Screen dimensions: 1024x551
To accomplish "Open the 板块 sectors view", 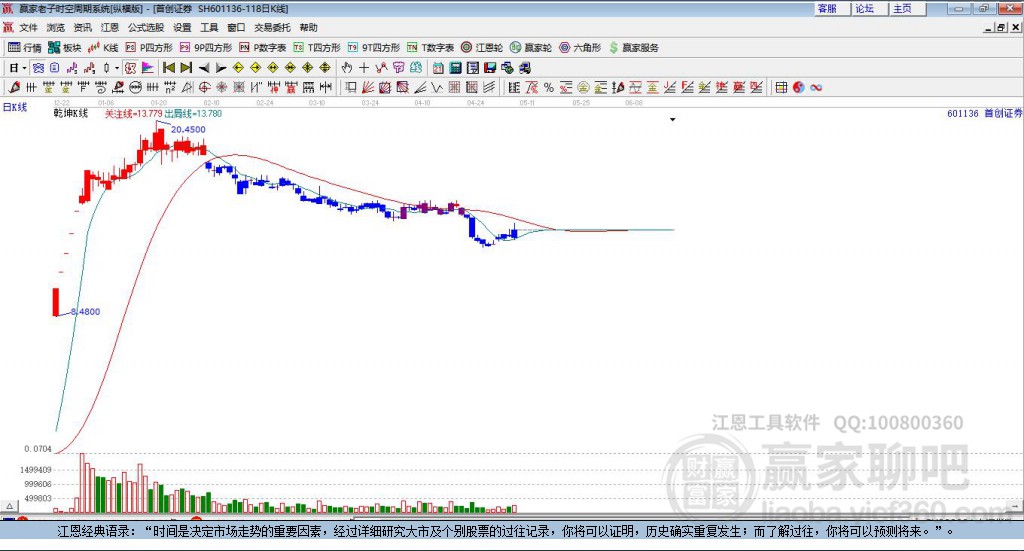I will (64, 48).
